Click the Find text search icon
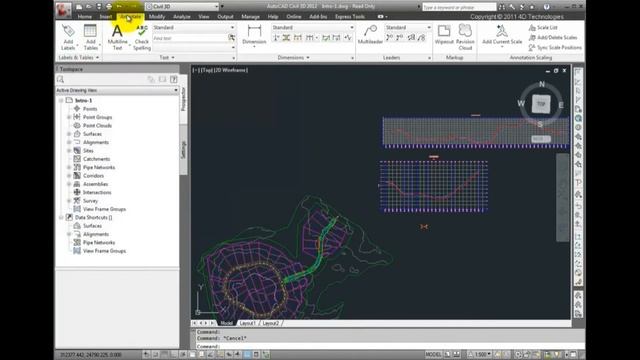 231,38
